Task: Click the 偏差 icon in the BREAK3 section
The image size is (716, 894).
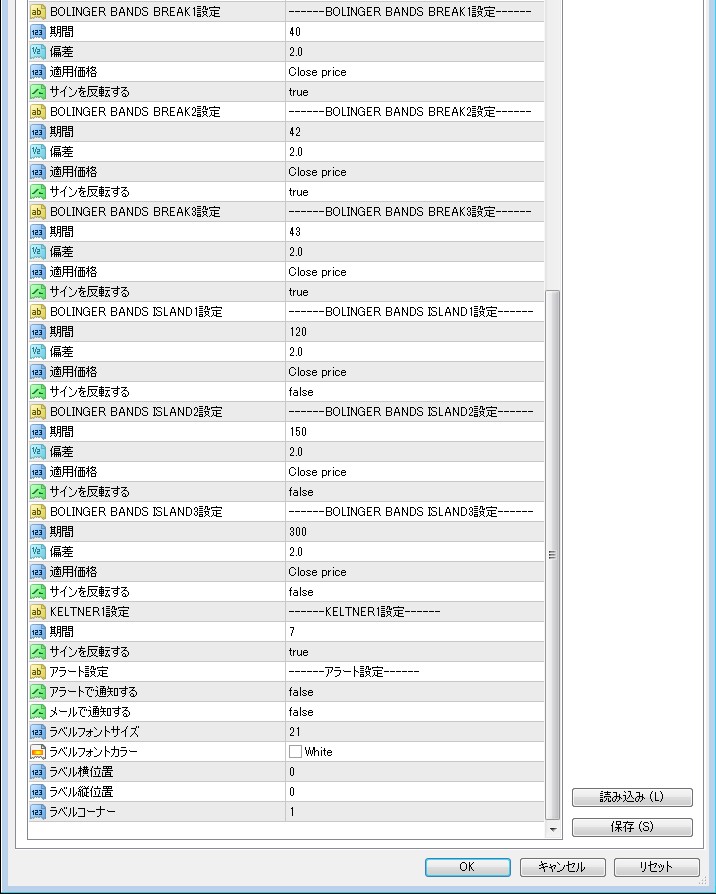Action: click(x=38, y=252)
